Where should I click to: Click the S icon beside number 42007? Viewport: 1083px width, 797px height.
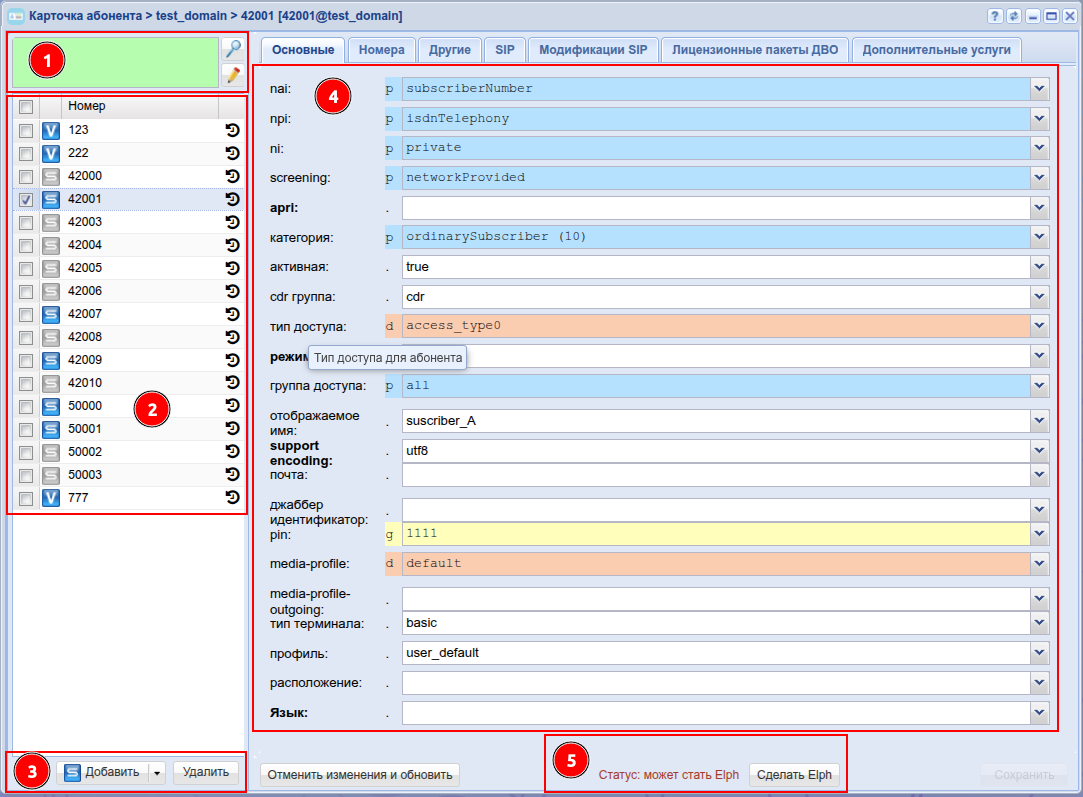pyautogui.click(x=51, y=314)
